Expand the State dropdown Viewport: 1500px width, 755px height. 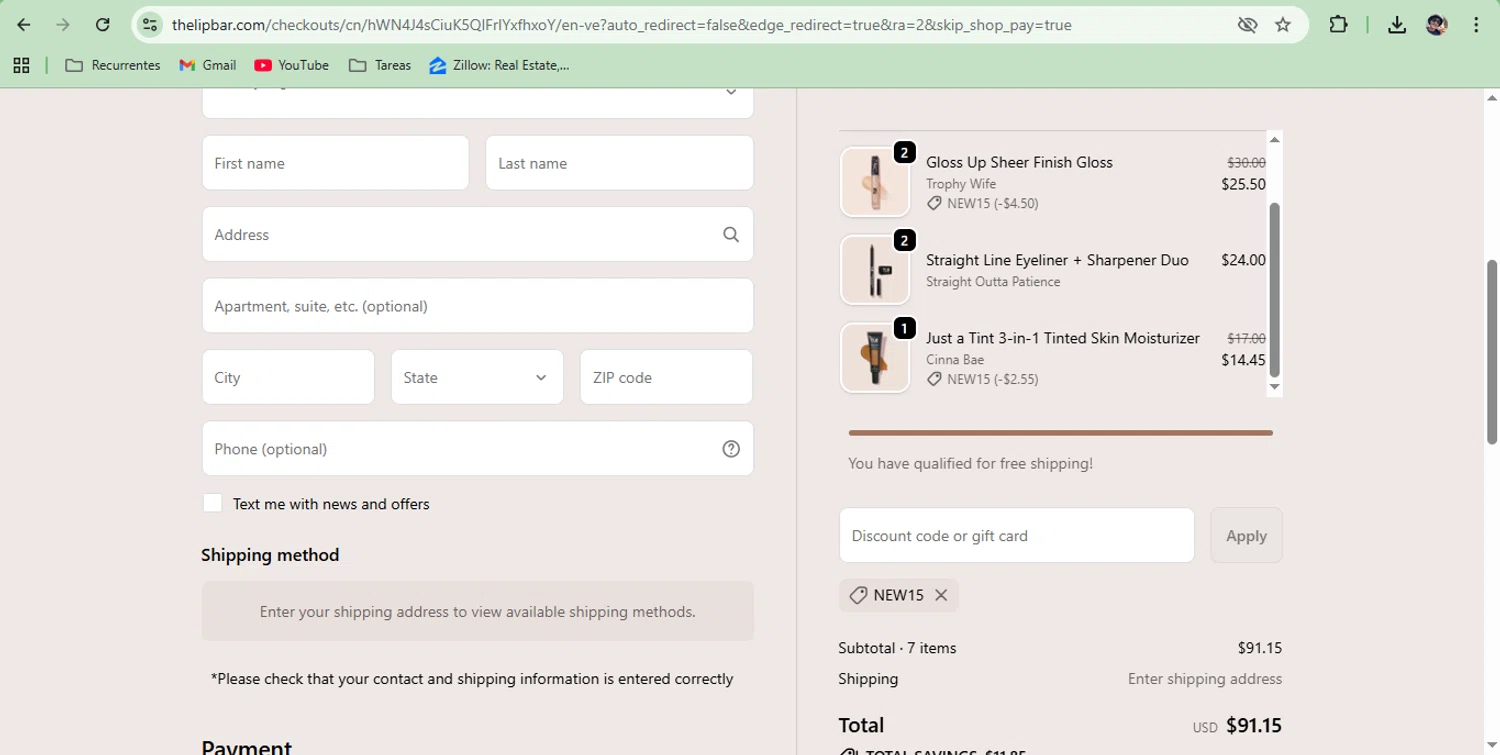click(x=477, y=377)
